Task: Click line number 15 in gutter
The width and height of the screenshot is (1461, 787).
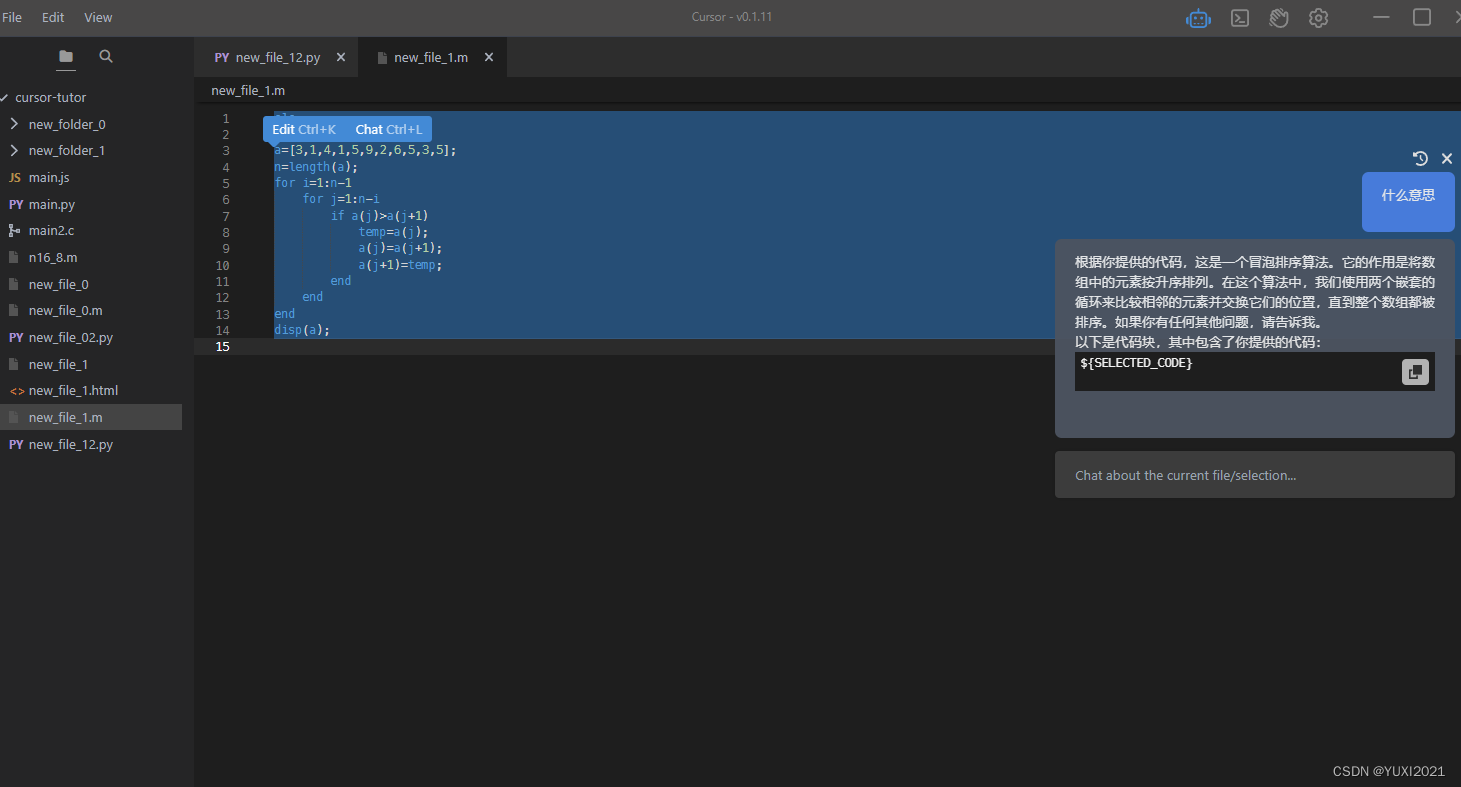Action: [222, 346]
